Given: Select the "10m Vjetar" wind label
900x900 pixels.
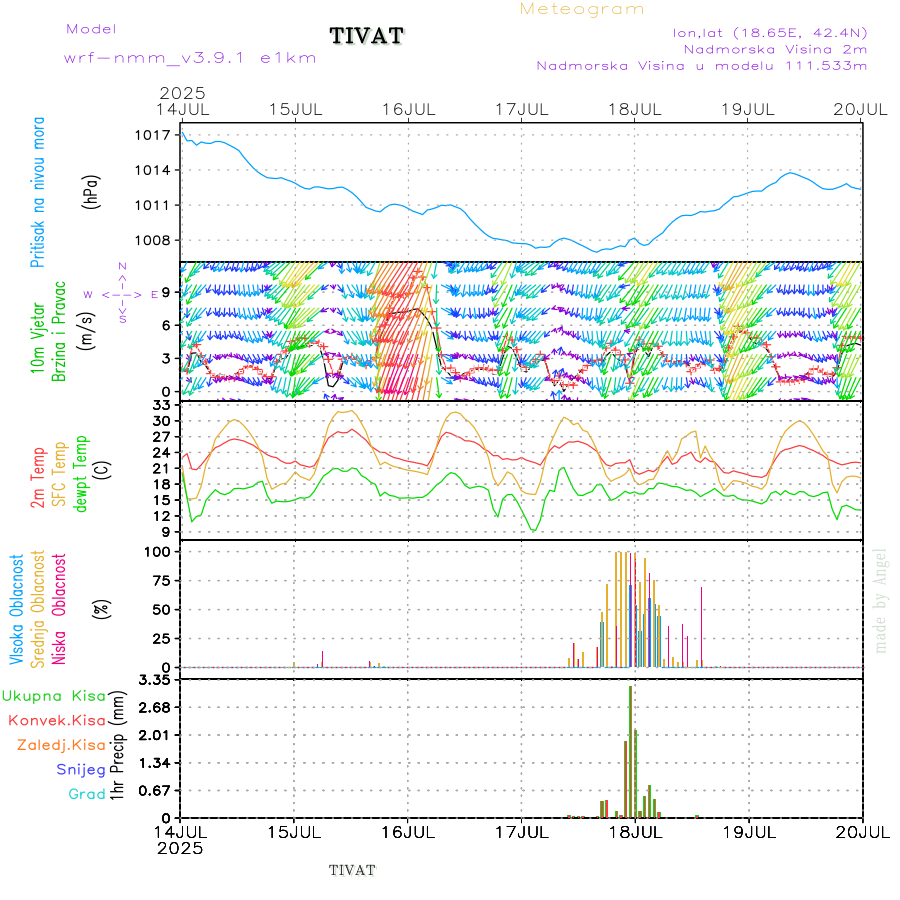Looking at the screenshot, I should (x=38, y=338).
